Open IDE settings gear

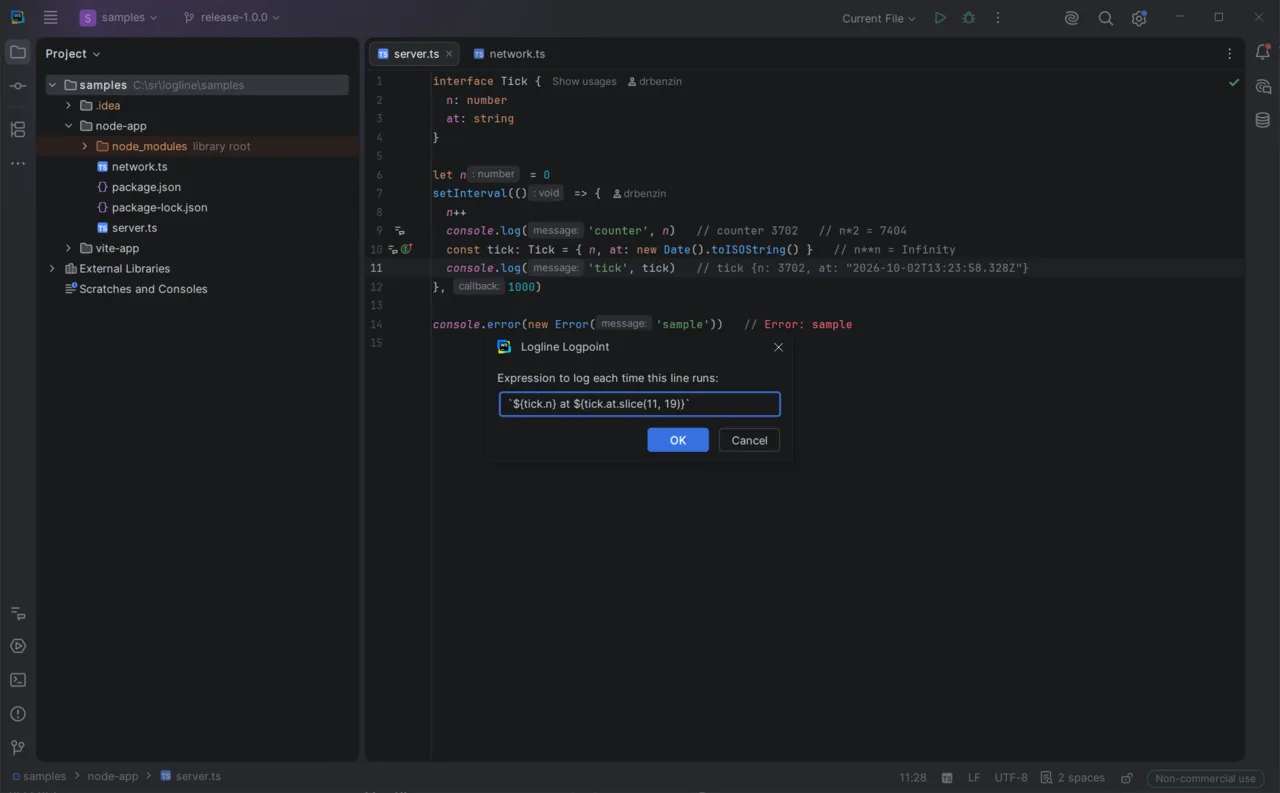coord(1139,18)
